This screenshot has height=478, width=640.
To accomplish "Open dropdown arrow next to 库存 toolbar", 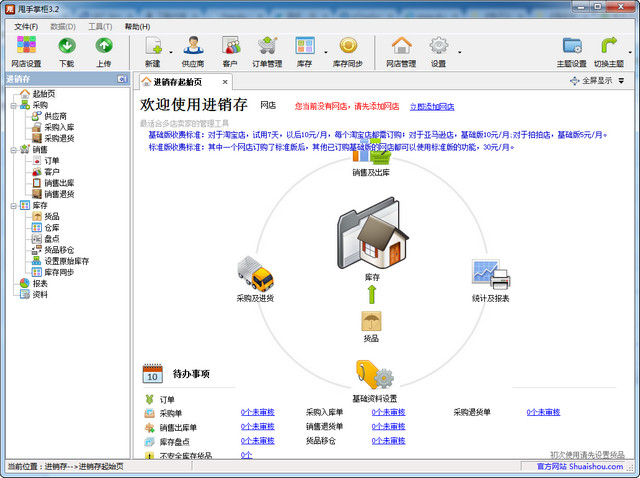I will click(x=326, y=52).
